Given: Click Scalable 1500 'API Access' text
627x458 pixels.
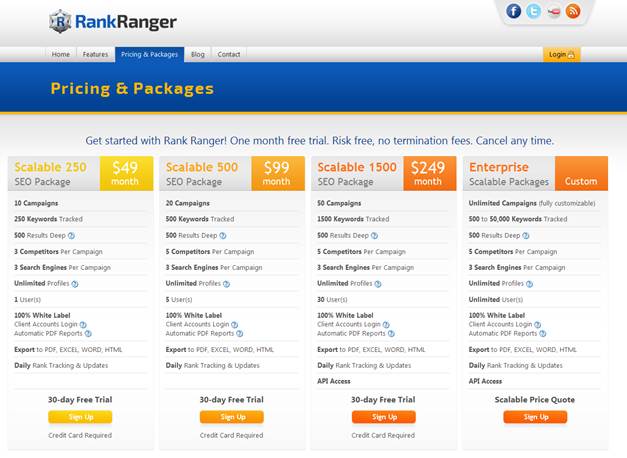Looking at the screenshot, I should click(x=334, y=381).
